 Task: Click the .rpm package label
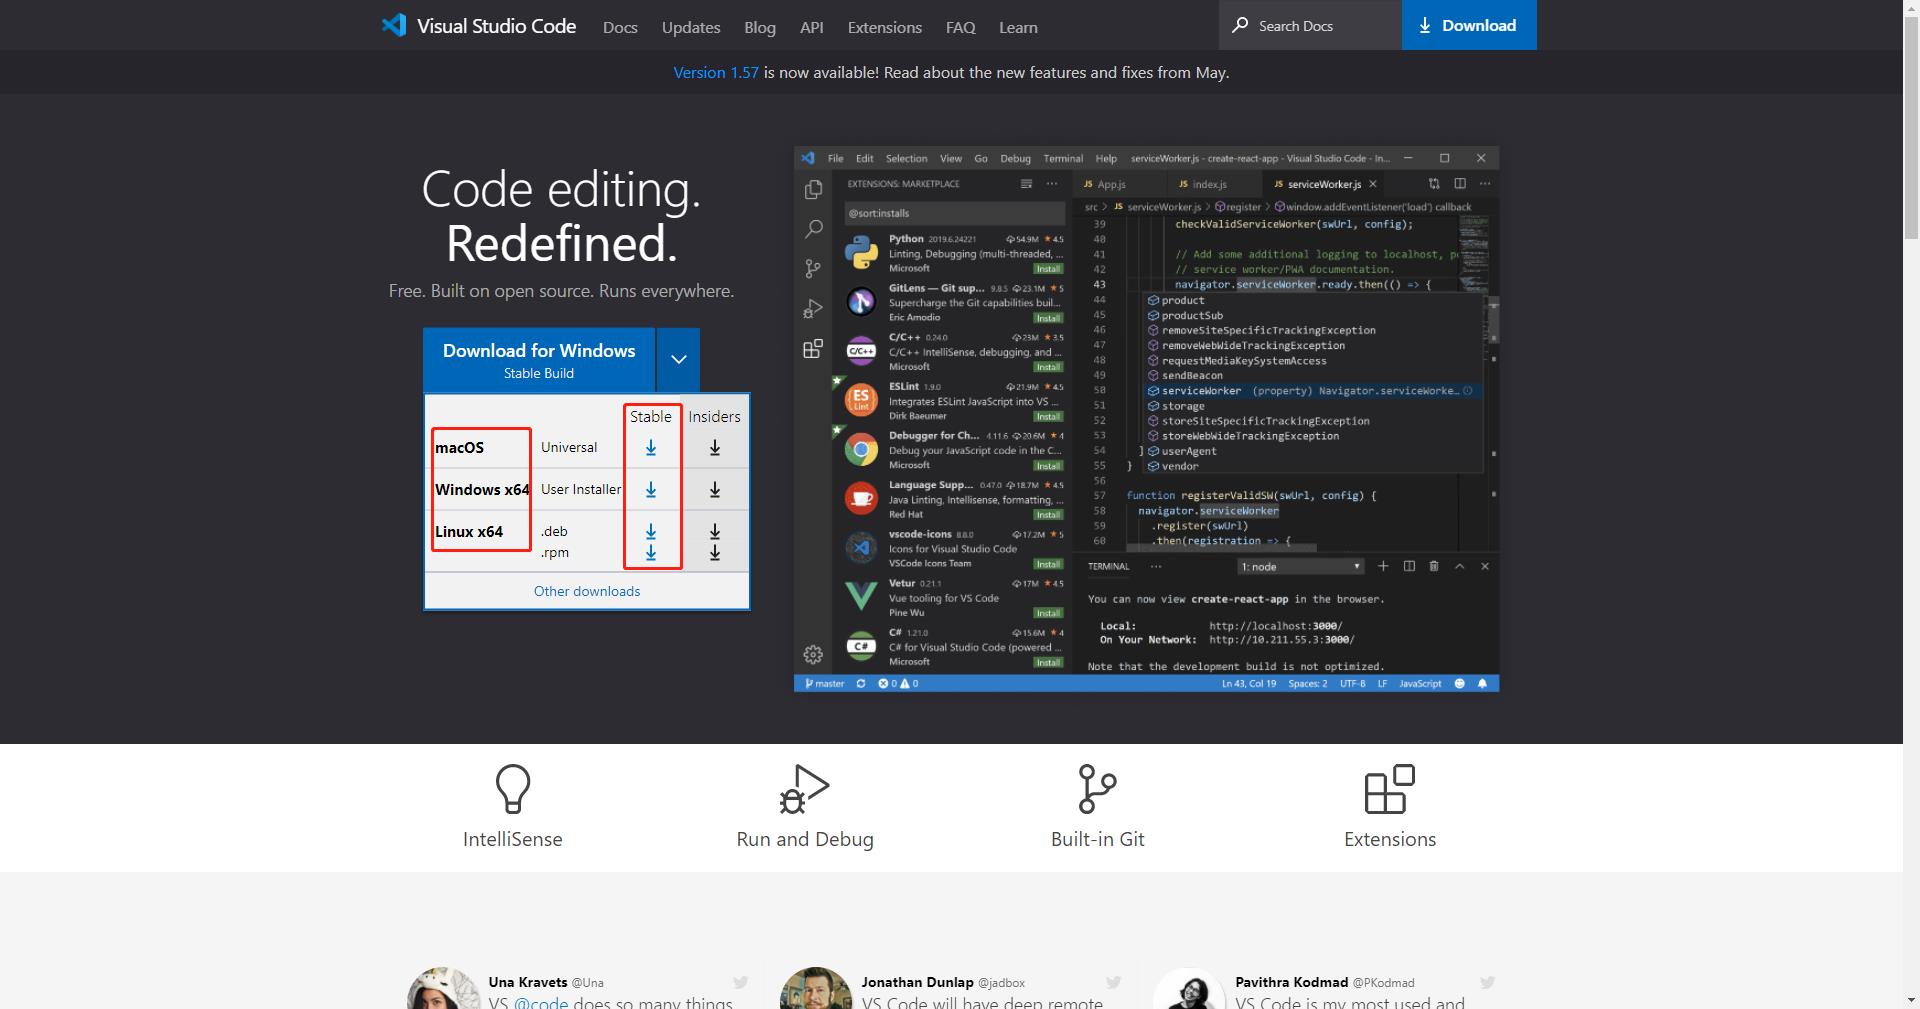555,553
